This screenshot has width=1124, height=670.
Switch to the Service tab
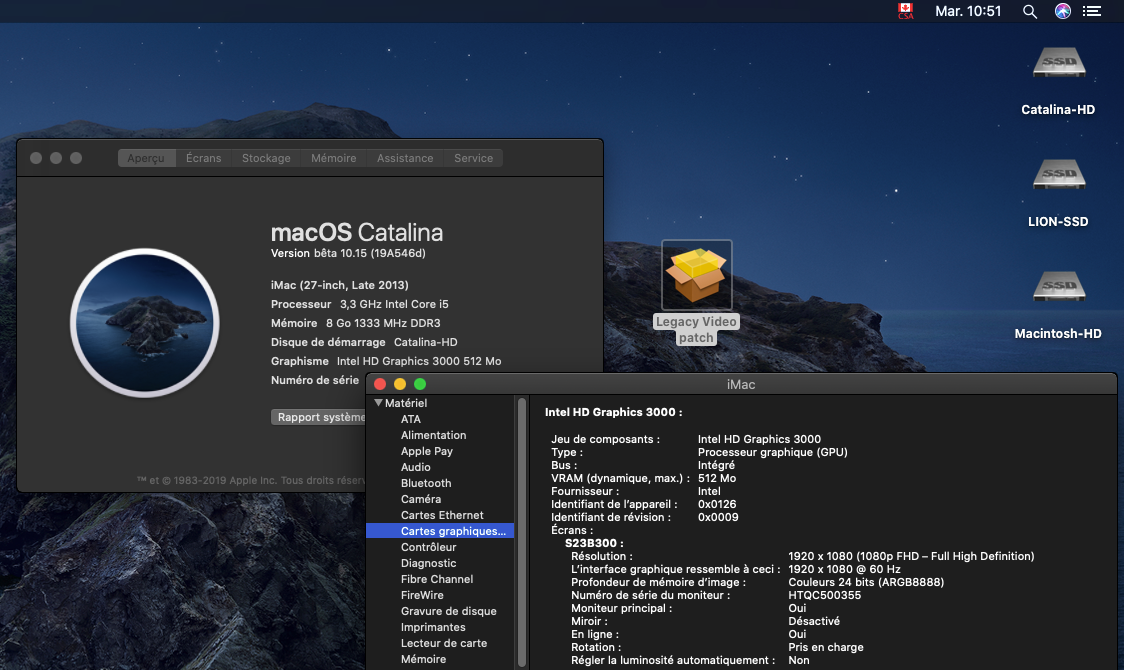[473, 158]
